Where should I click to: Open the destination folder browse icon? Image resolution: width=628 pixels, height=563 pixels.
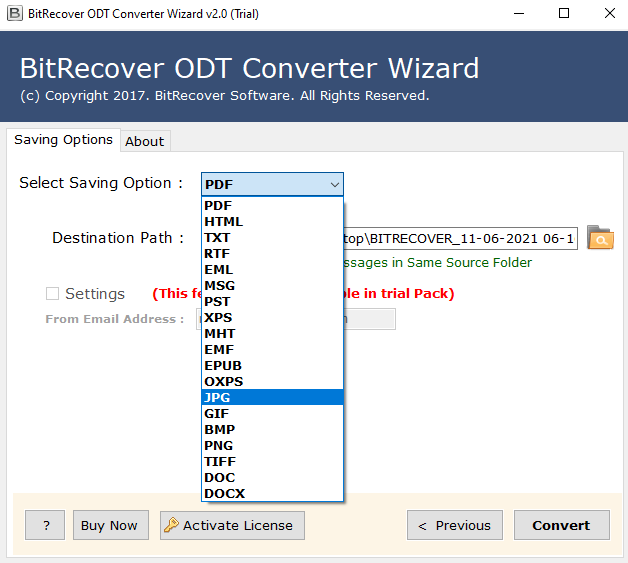tap(600, 237)
